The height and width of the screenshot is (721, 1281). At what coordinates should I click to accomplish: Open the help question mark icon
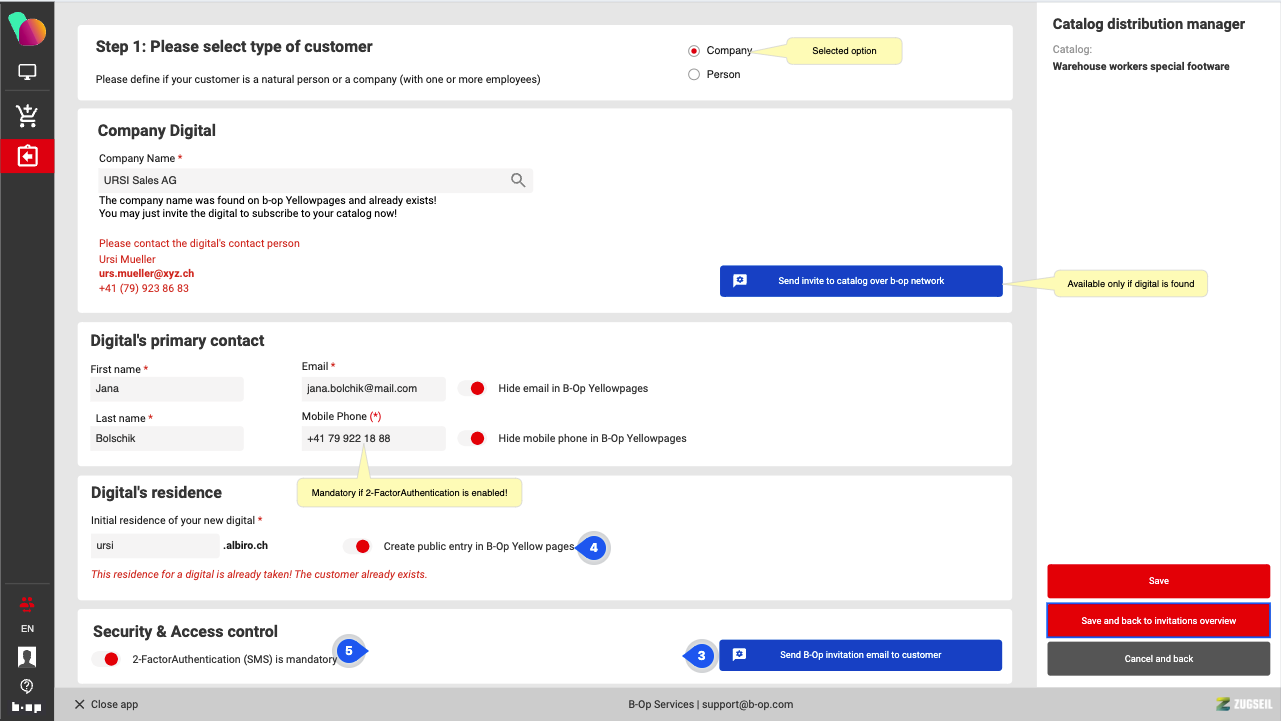click(27, 686)
